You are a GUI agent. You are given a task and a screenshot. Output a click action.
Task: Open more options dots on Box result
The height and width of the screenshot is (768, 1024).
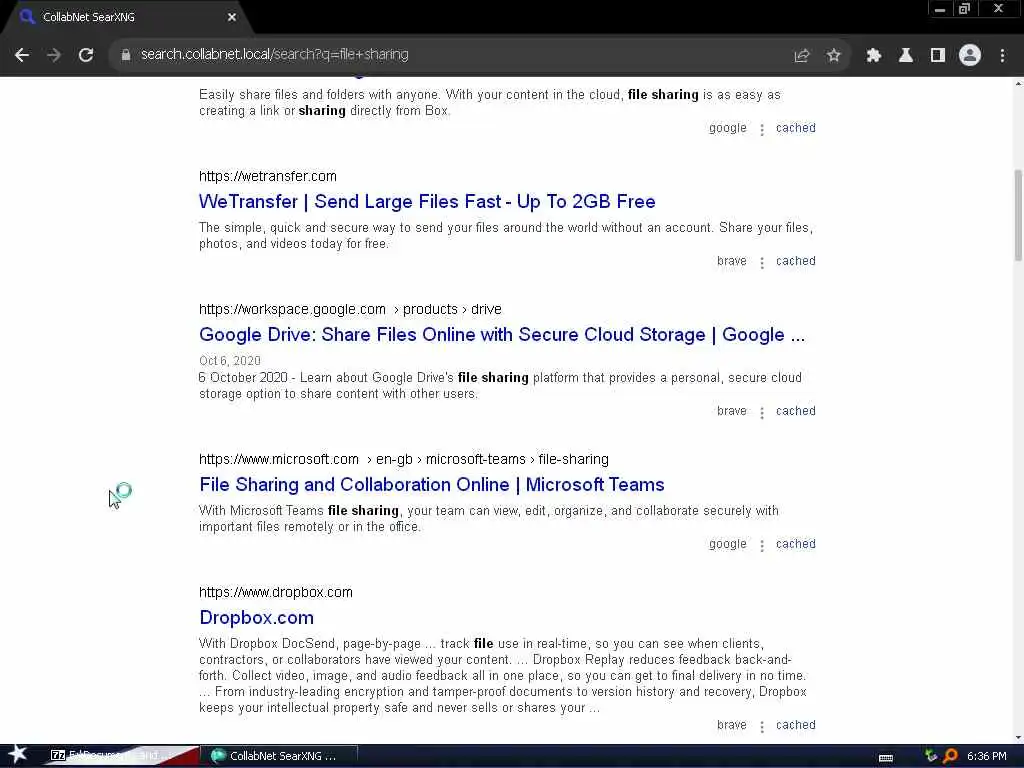[x=761, y=129]
